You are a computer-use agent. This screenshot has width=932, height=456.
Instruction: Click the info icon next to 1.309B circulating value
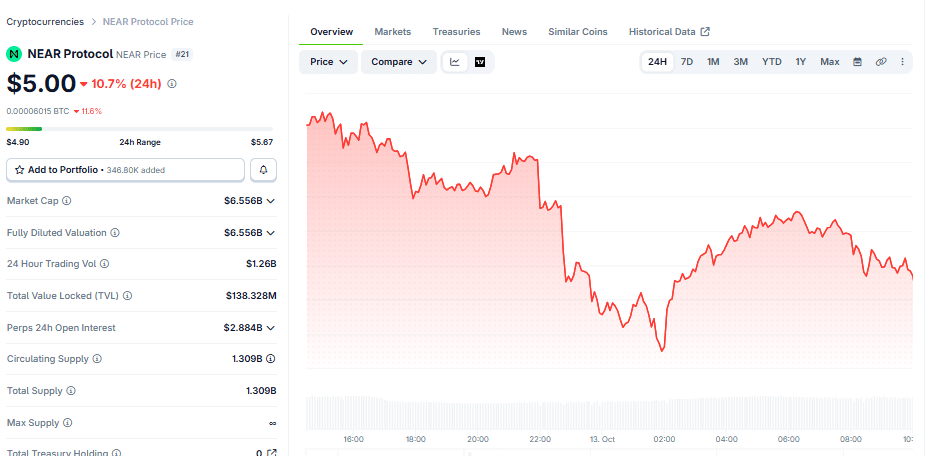(x=270, y=359)
